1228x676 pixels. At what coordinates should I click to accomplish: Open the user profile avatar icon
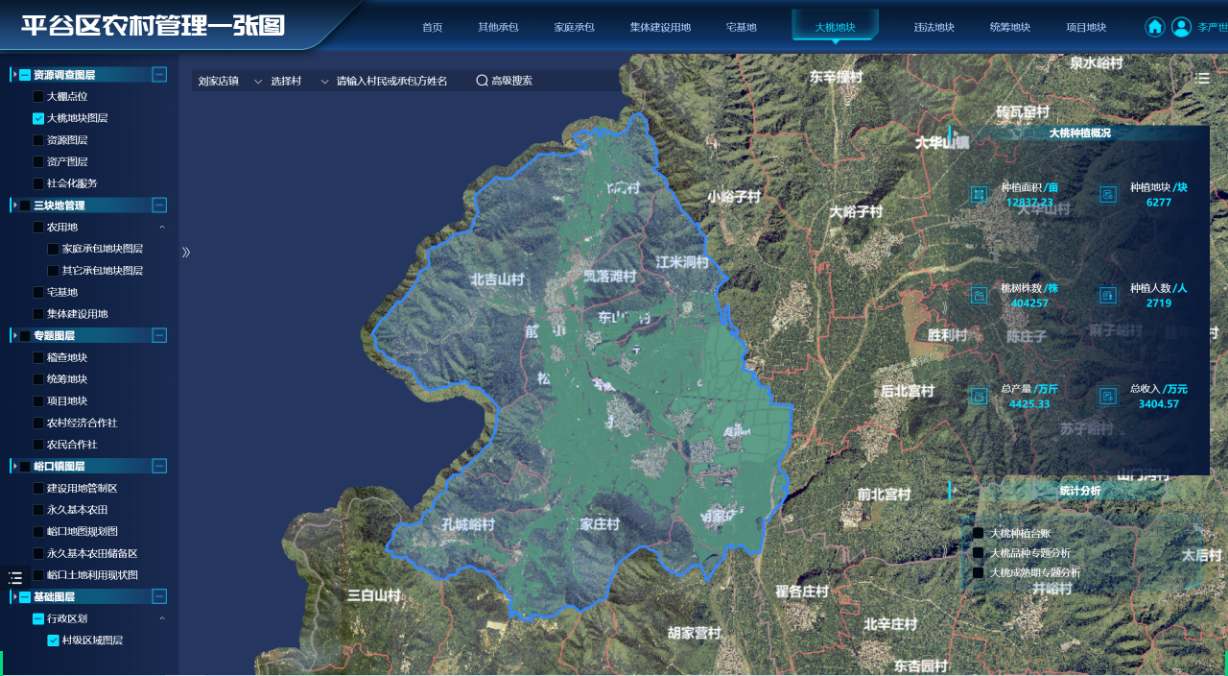pyautogui.click(x=1181, y=27)
